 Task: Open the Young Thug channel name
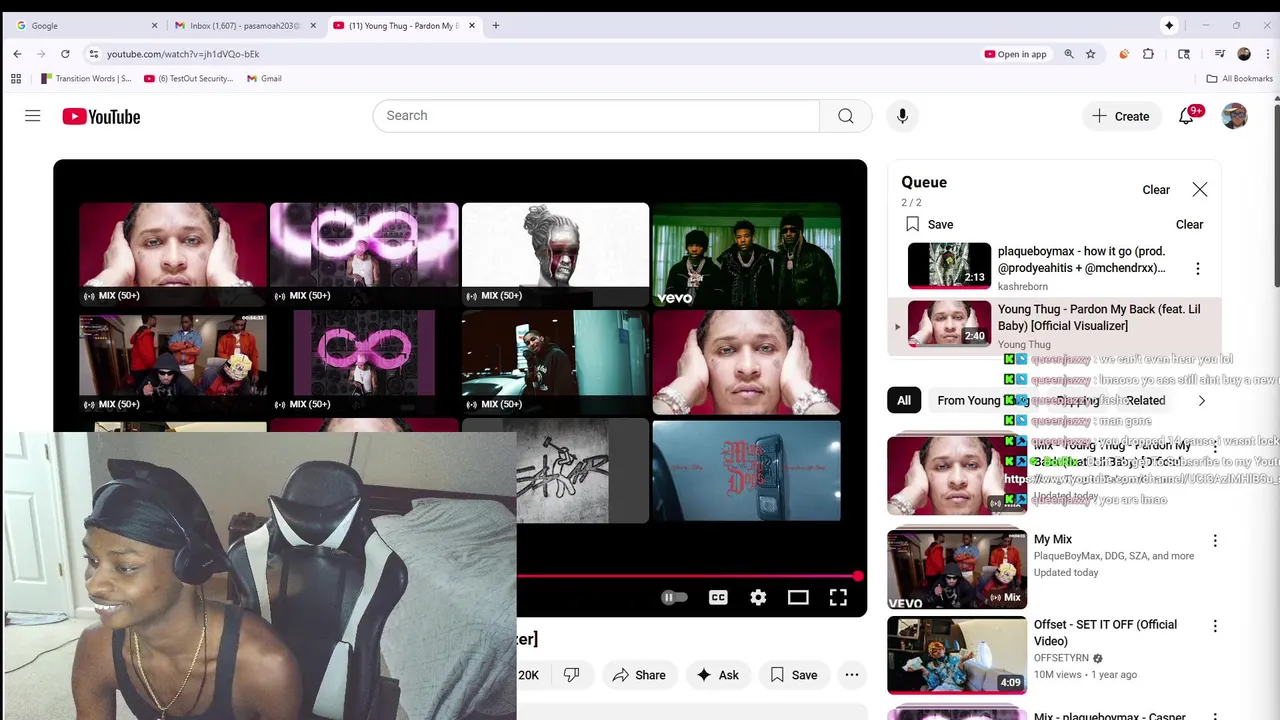(x=1024, y=344)
